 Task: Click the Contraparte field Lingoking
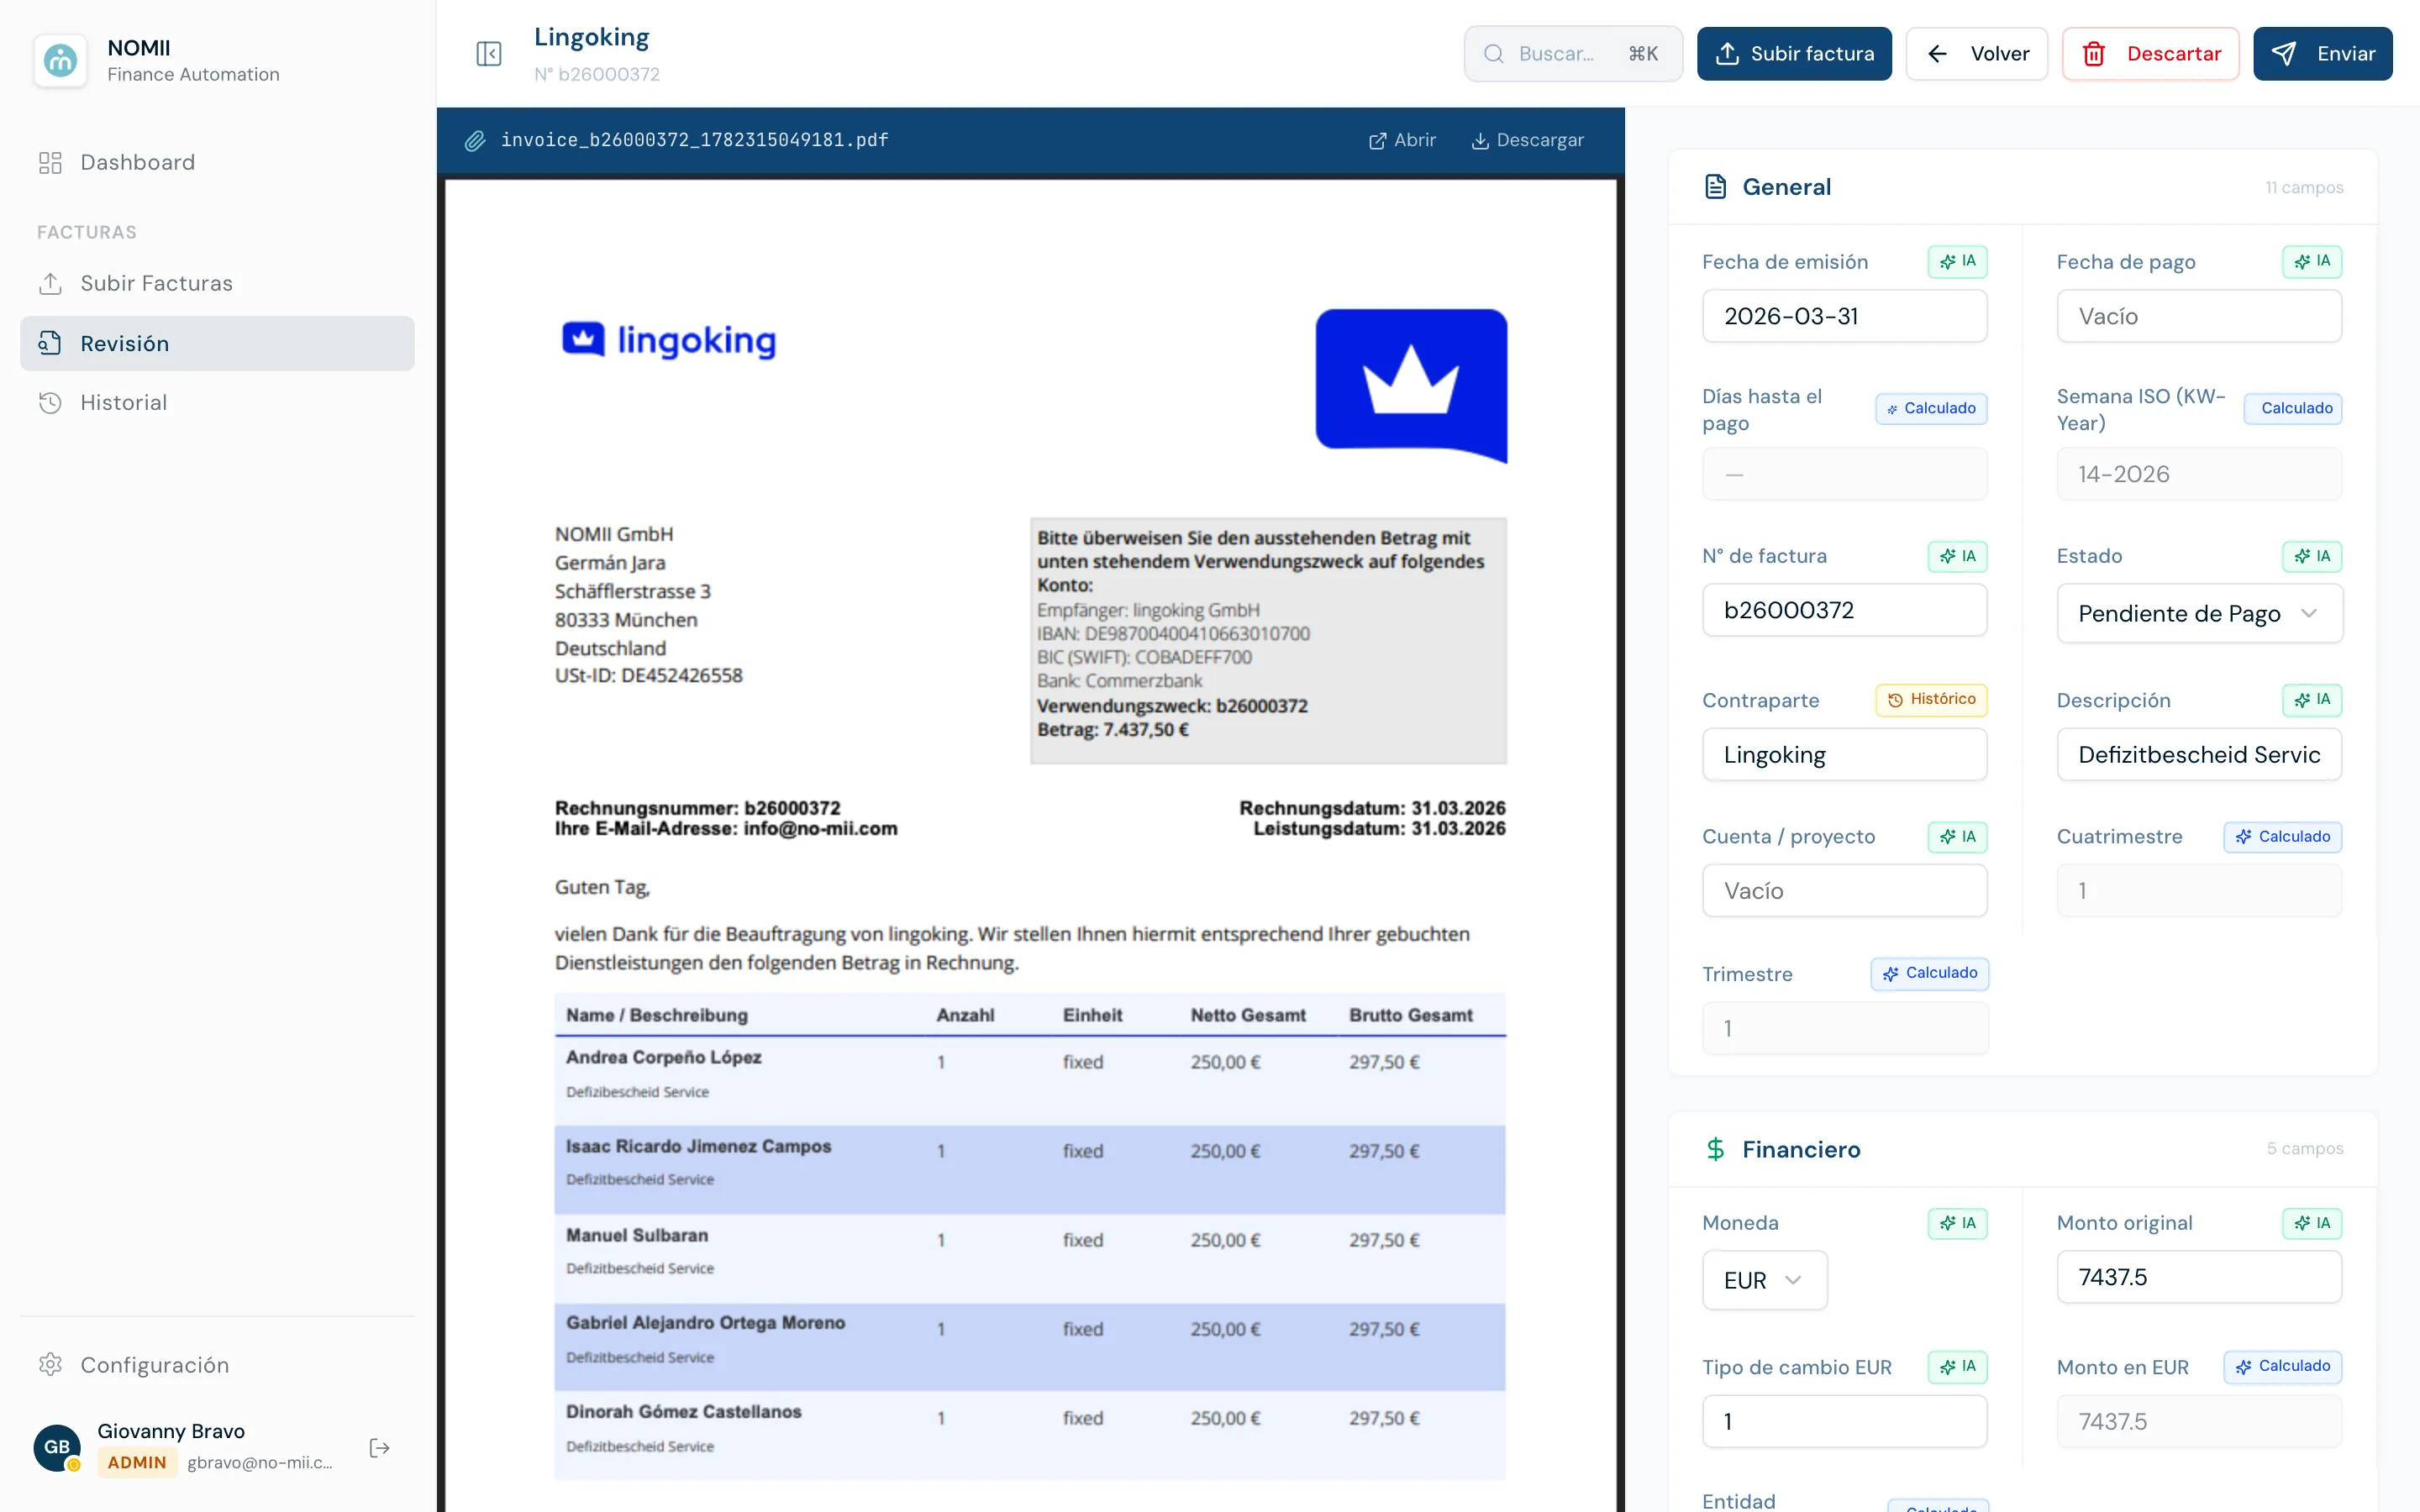point(1844,754)
